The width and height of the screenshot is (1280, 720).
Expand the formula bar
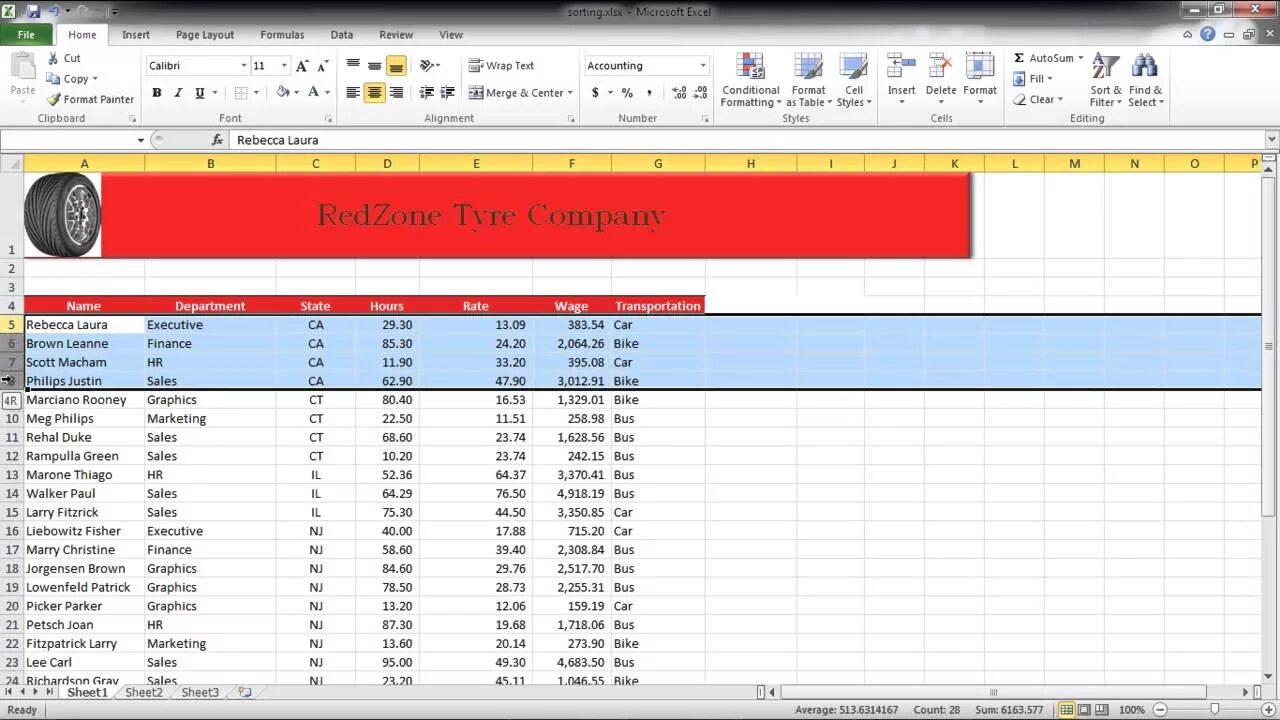(1271, 140)
